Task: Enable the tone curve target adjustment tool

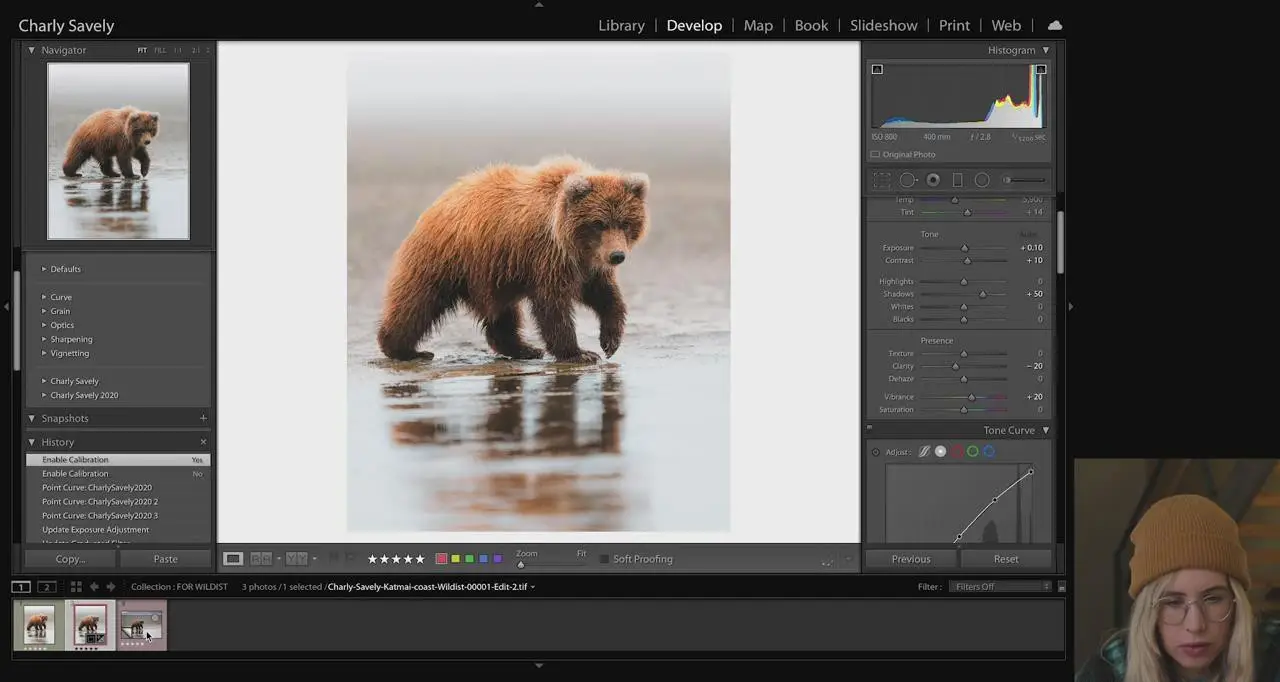Action: point(876,452)
